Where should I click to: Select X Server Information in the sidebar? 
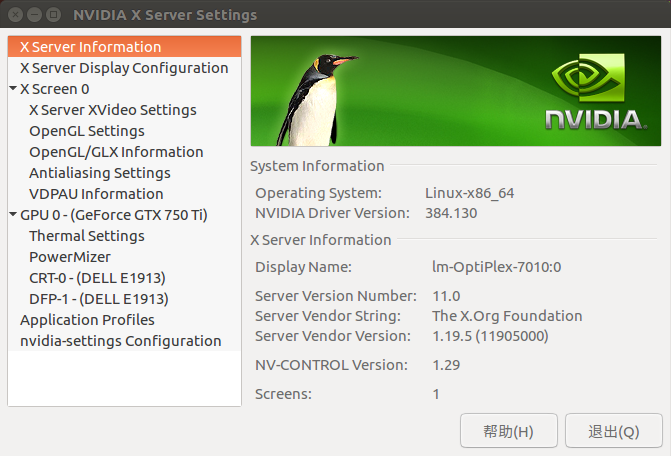click(125, 47)
